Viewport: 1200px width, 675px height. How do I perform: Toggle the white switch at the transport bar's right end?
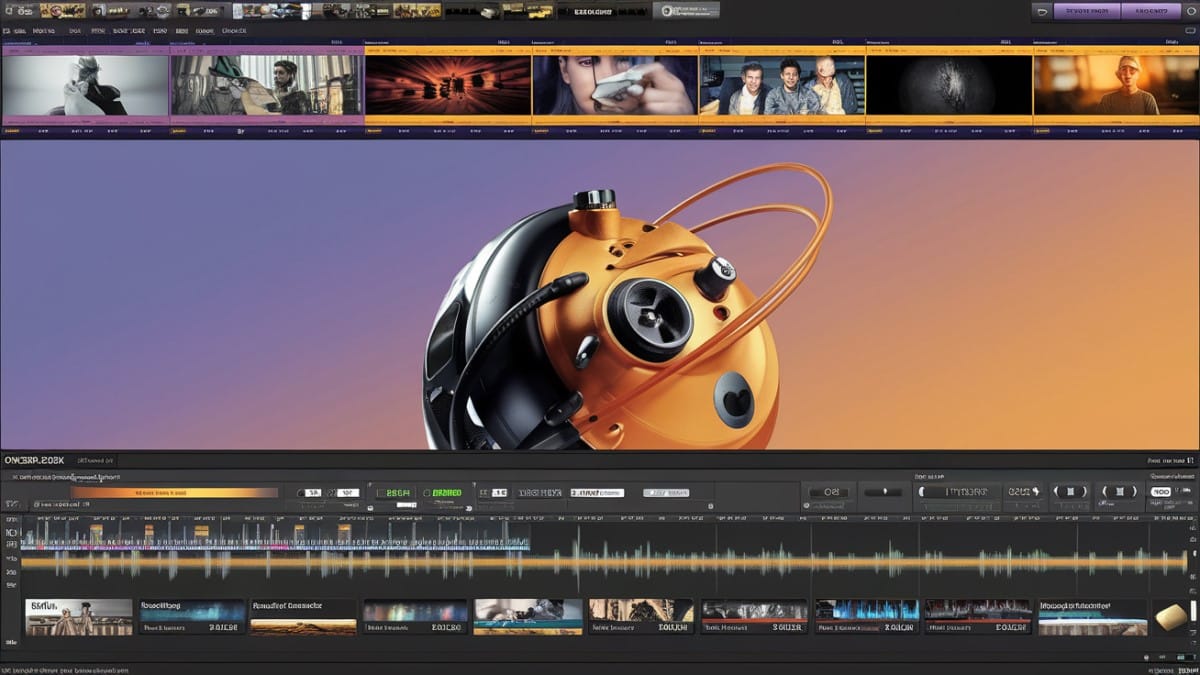1161,492
